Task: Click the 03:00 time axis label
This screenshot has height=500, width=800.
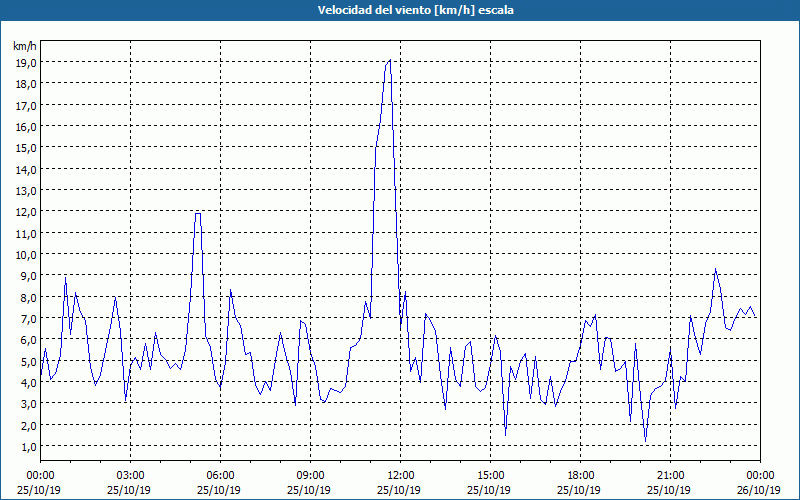Action: [x=130, y=476]
